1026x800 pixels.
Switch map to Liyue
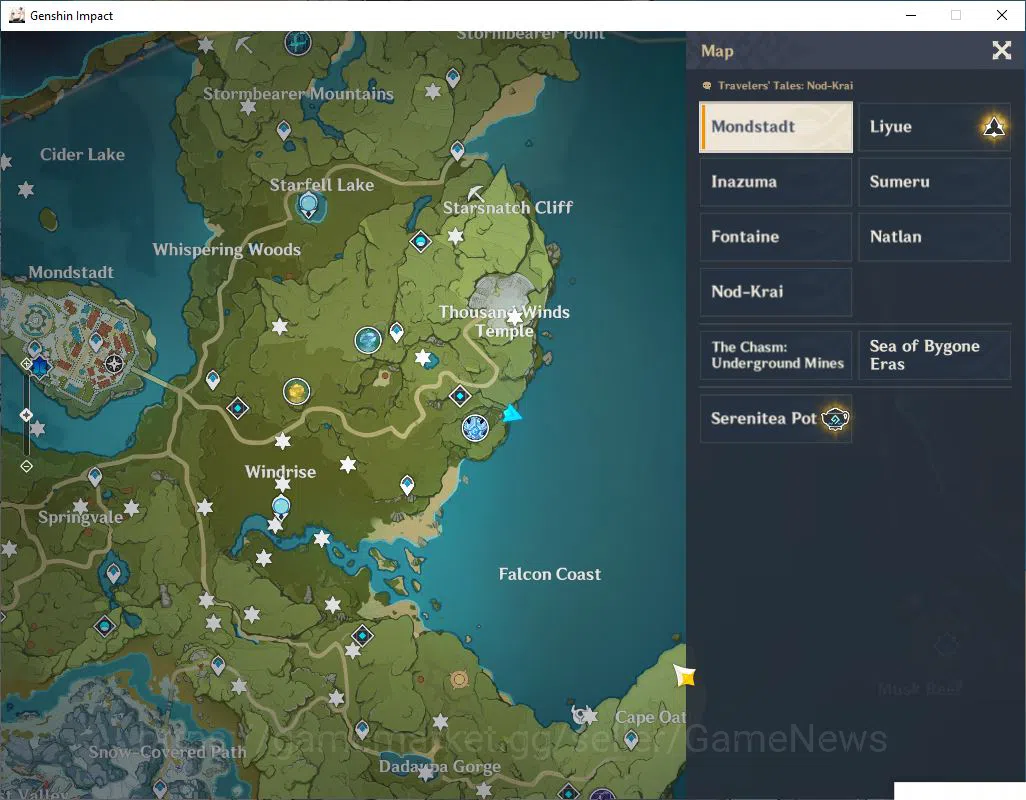pos(934,127)
